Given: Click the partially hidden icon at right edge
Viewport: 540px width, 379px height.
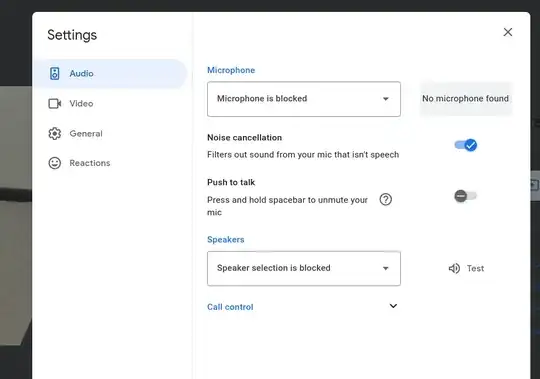Looking at the screenshot, I should point(534,185).
